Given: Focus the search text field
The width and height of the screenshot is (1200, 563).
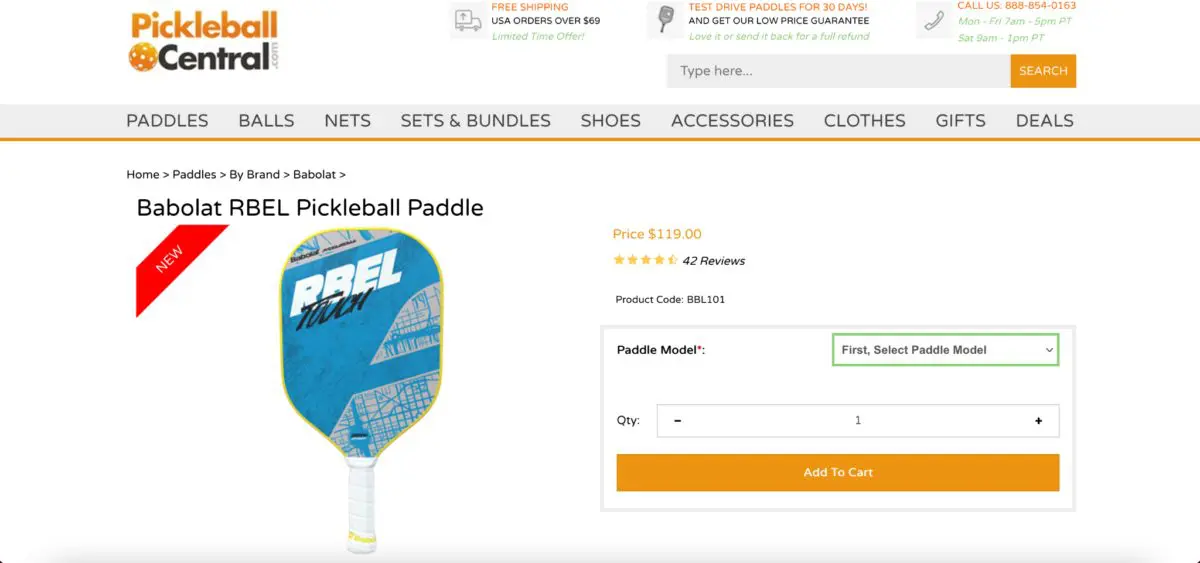Looking at the screenshot, I should pyautogui.click(x=838, y=71).
